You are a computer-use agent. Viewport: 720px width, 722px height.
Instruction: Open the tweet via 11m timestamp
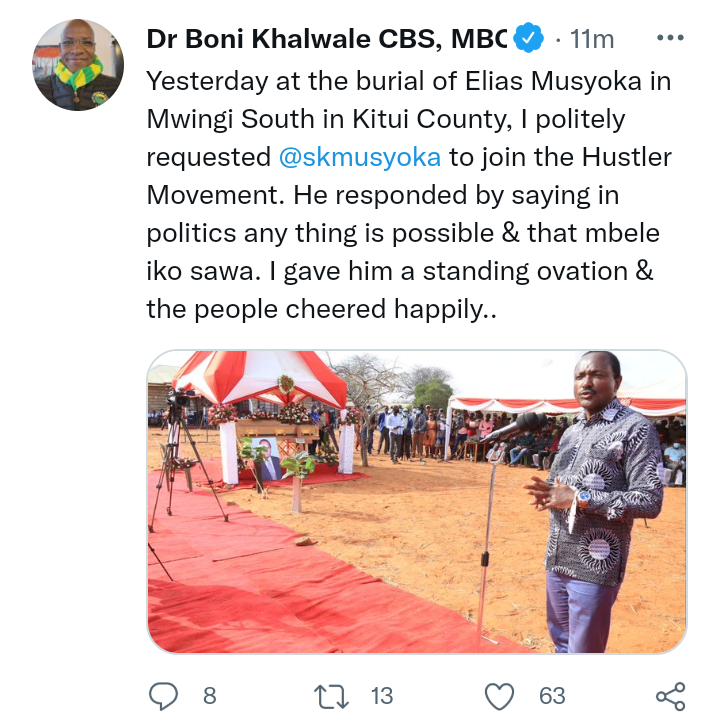coord(592,39)
